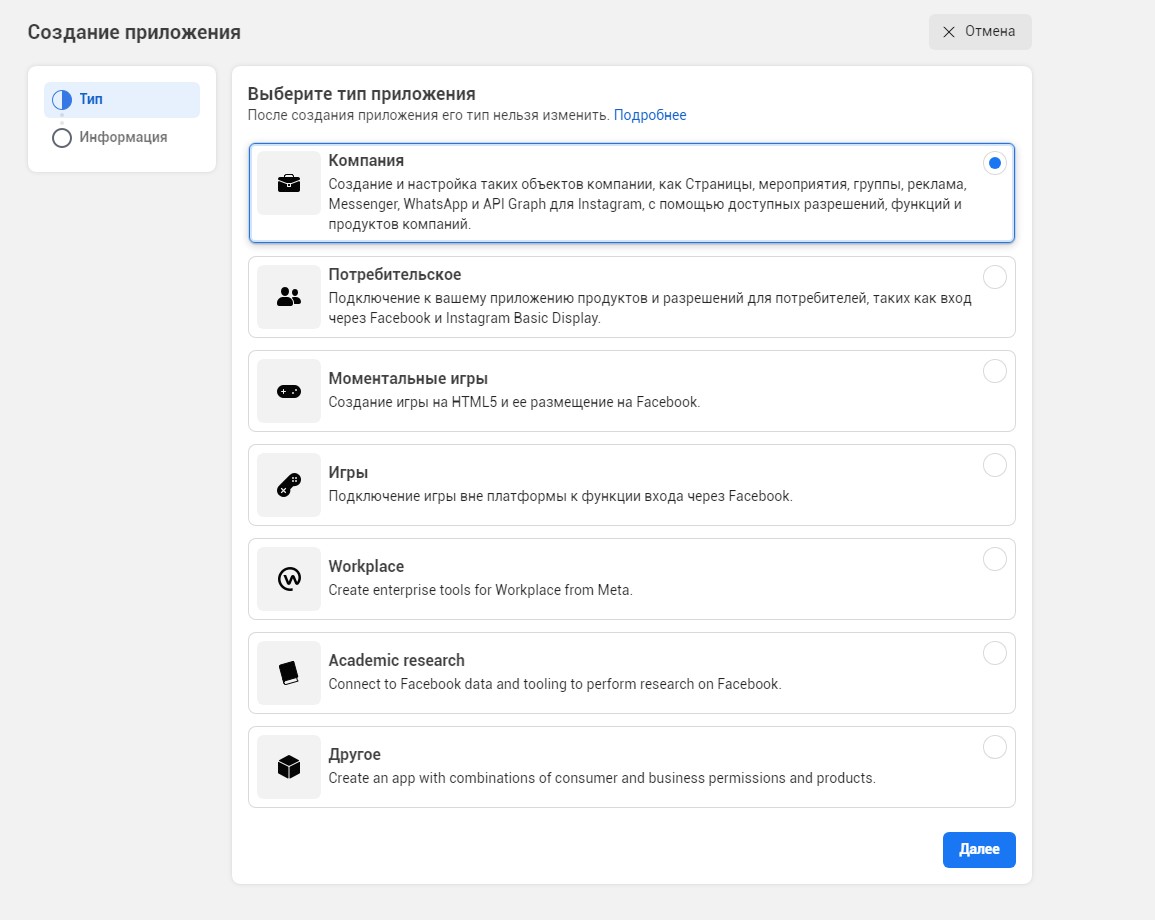
Task: Click description 'Подключение игры вне платформы'
Action: pyautogui.click(x=561, y=496)
